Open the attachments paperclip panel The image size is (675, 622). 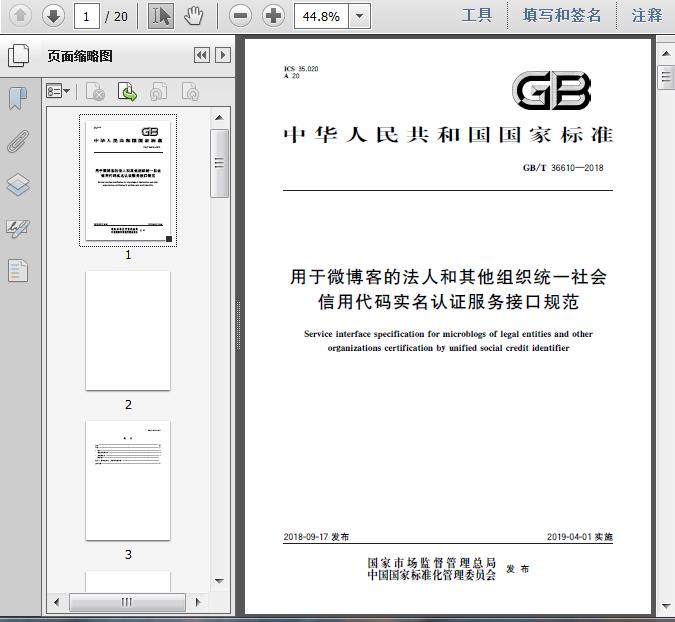(x=18, y=141)
